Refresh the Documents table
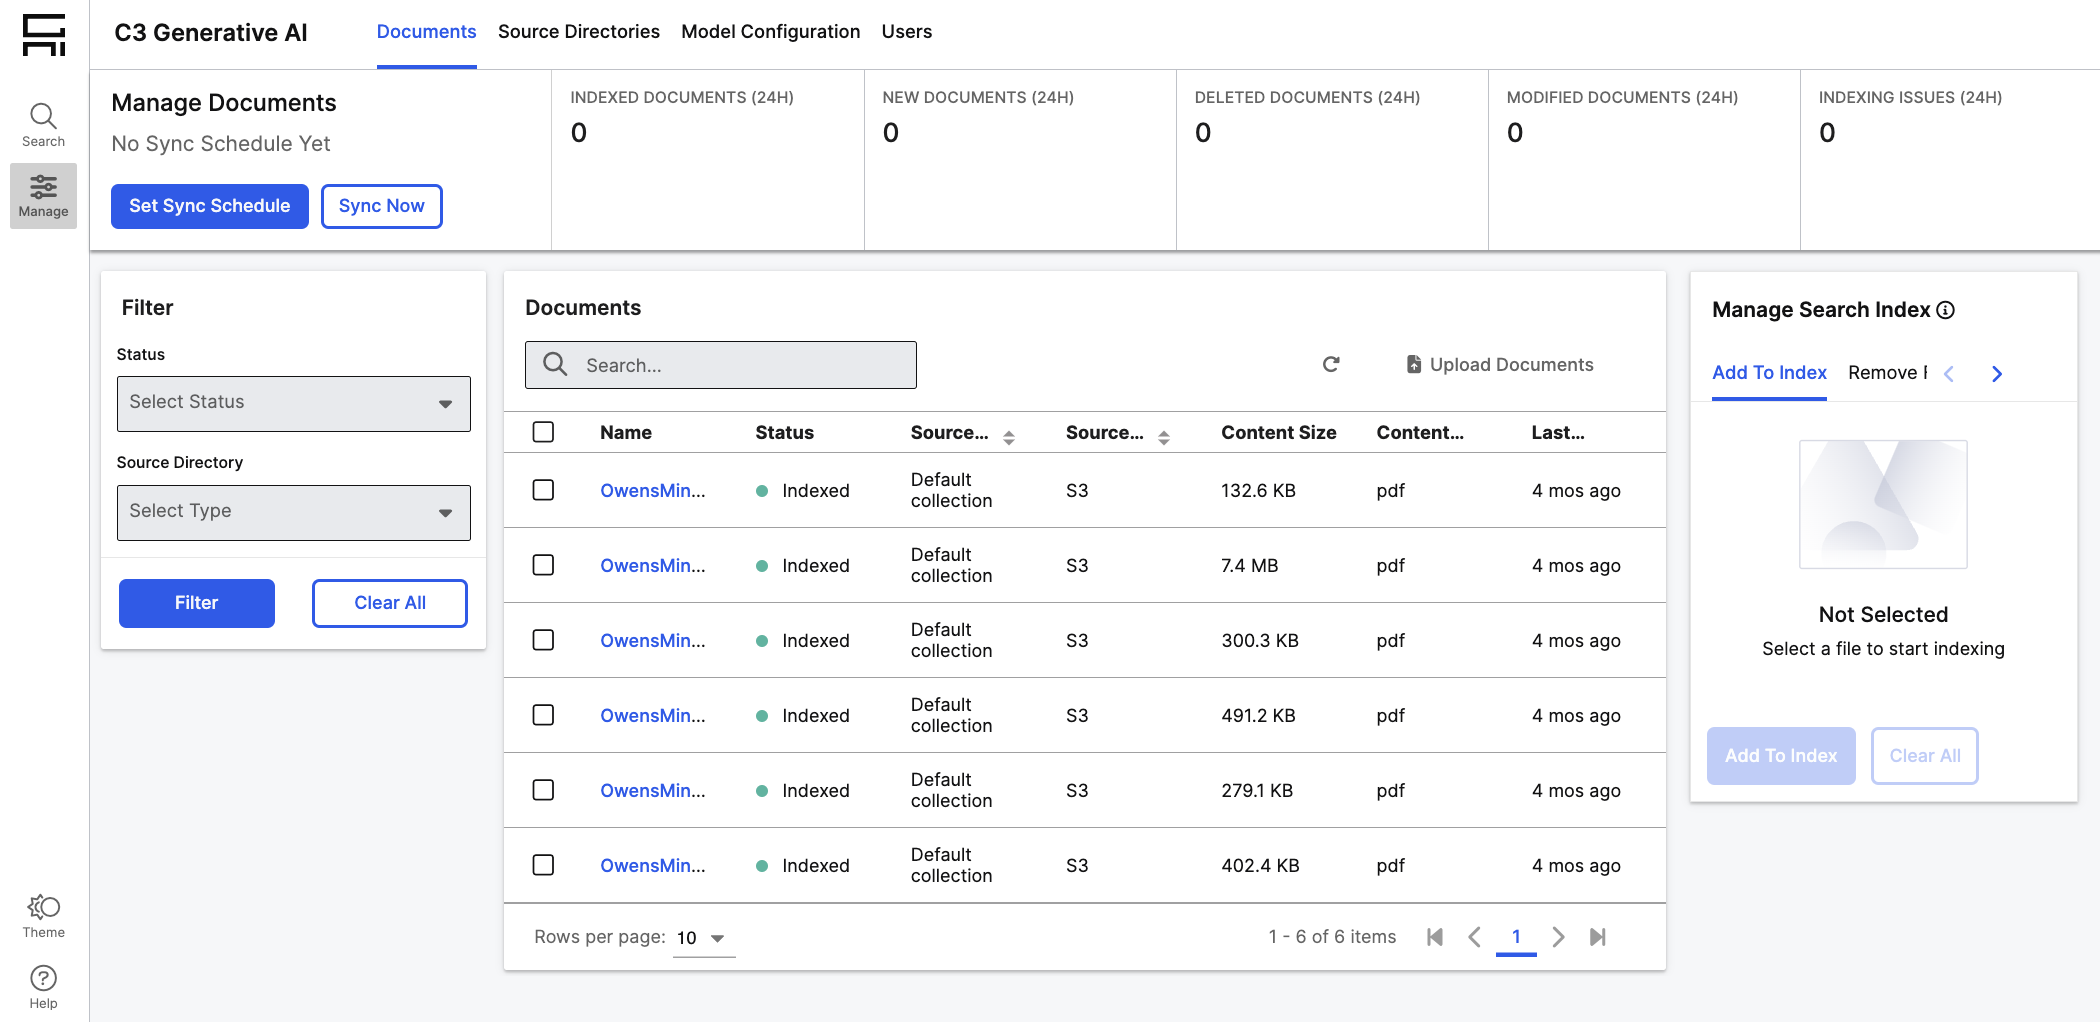The width and height of the screenshot is (2100, 1022). pos(1330,365)
